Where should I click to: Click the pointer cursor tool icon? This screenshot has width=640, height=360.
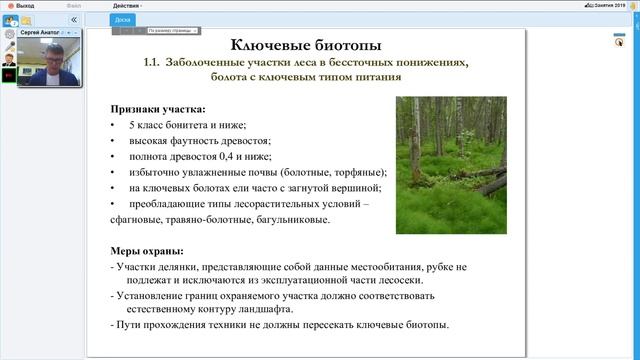(619, 42)
